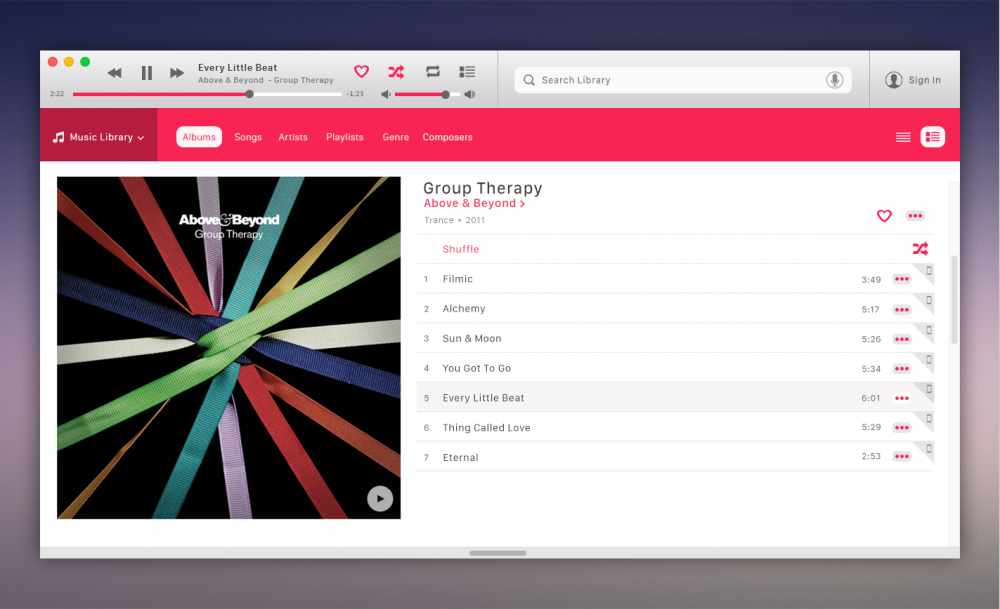The height and width of the screenshot is (609, 1000).
Task: Skip forward to the next track
Action: coord(177,73)
